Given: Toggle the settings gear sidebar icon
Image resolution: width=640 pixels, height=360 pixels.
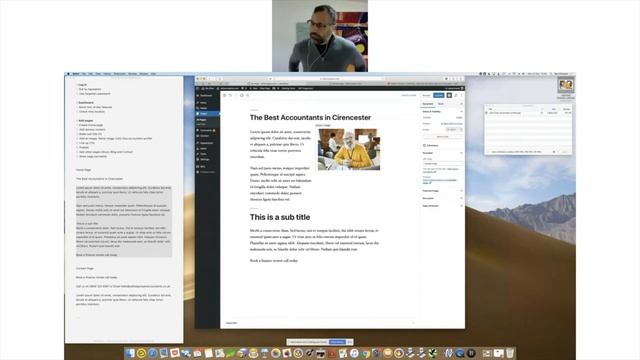Looking at the screenshot, I should point(449,95).
